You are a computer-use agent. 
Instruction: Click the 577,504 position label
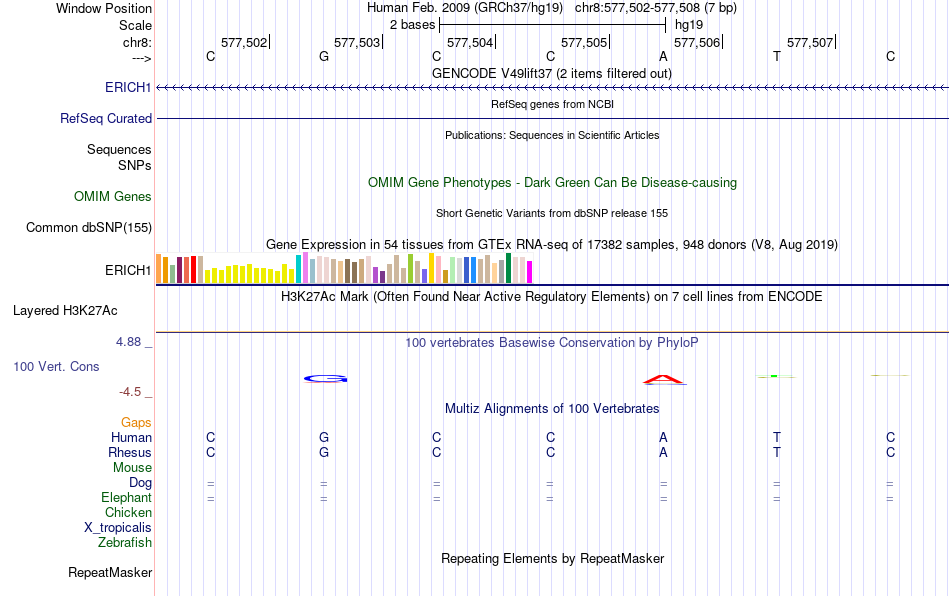click(470, 42)
